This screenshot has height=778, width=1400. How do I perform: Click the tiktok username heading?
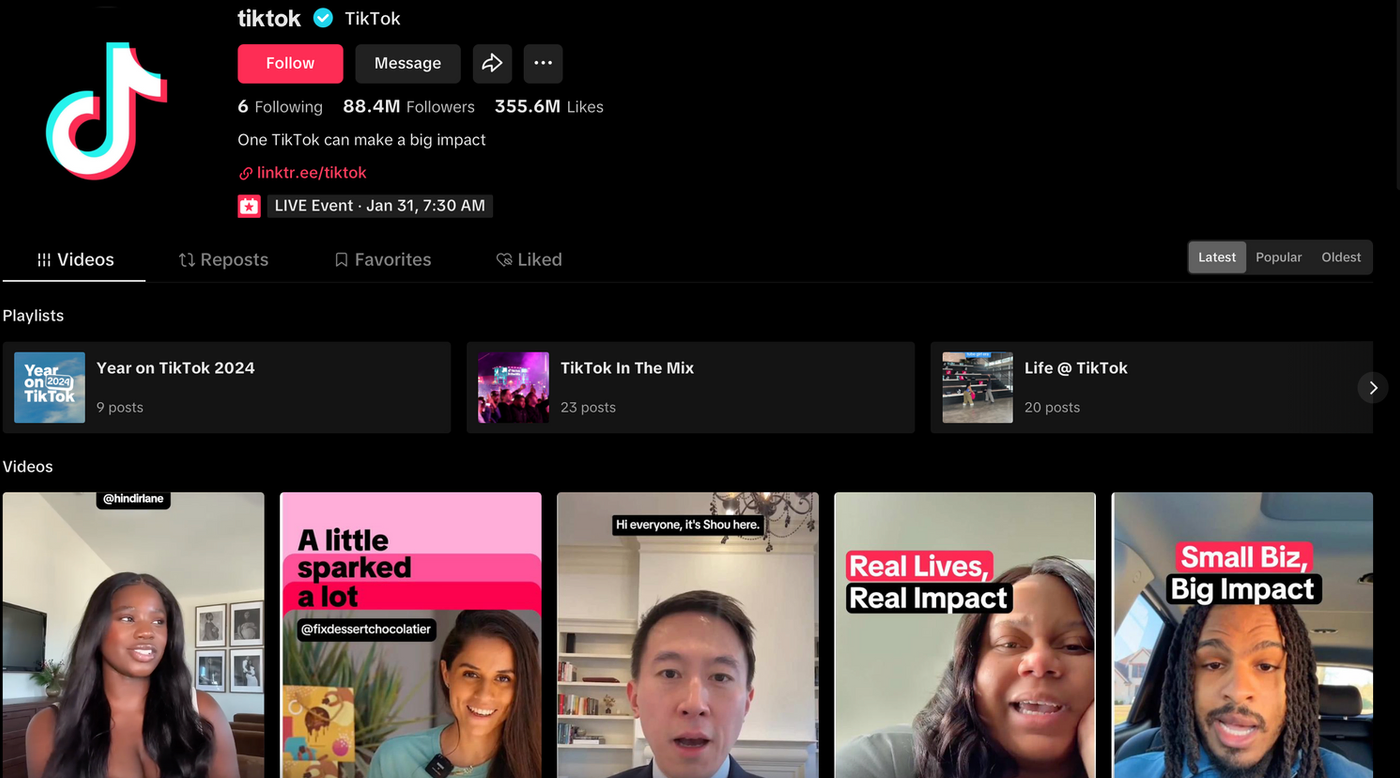click(x=269, y=18)
